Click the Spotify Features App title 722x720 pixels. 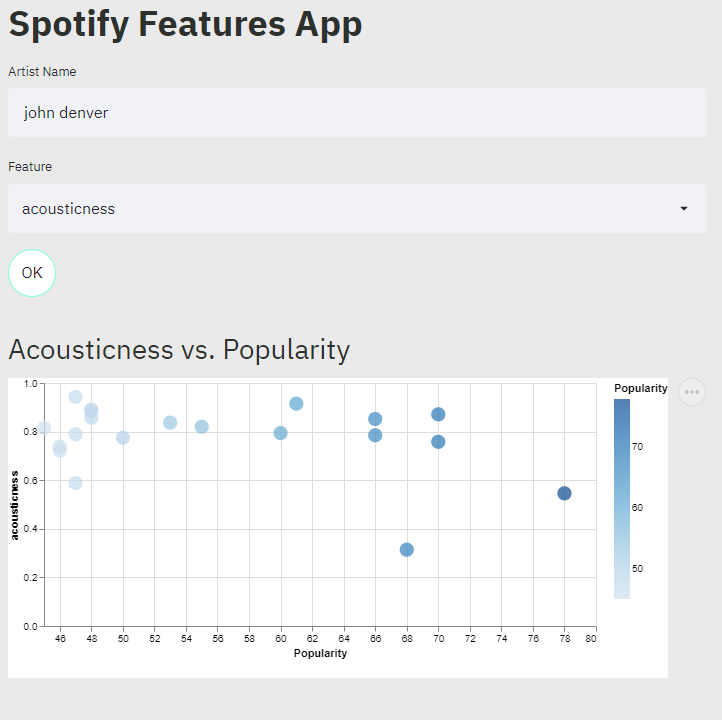[185, 25]
